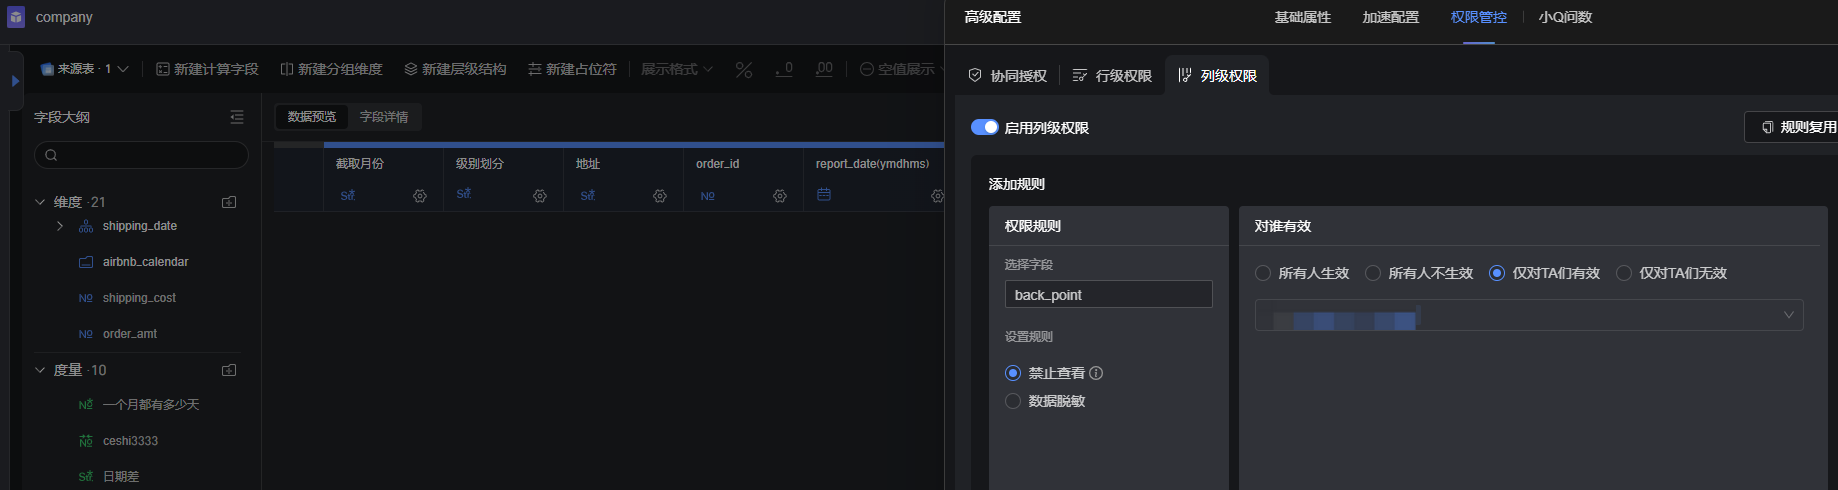Image resolution: width=1838 pixels, height=490 pixels.
Task: Click the 新建计算字段 button
Action: tap(207, 69)
